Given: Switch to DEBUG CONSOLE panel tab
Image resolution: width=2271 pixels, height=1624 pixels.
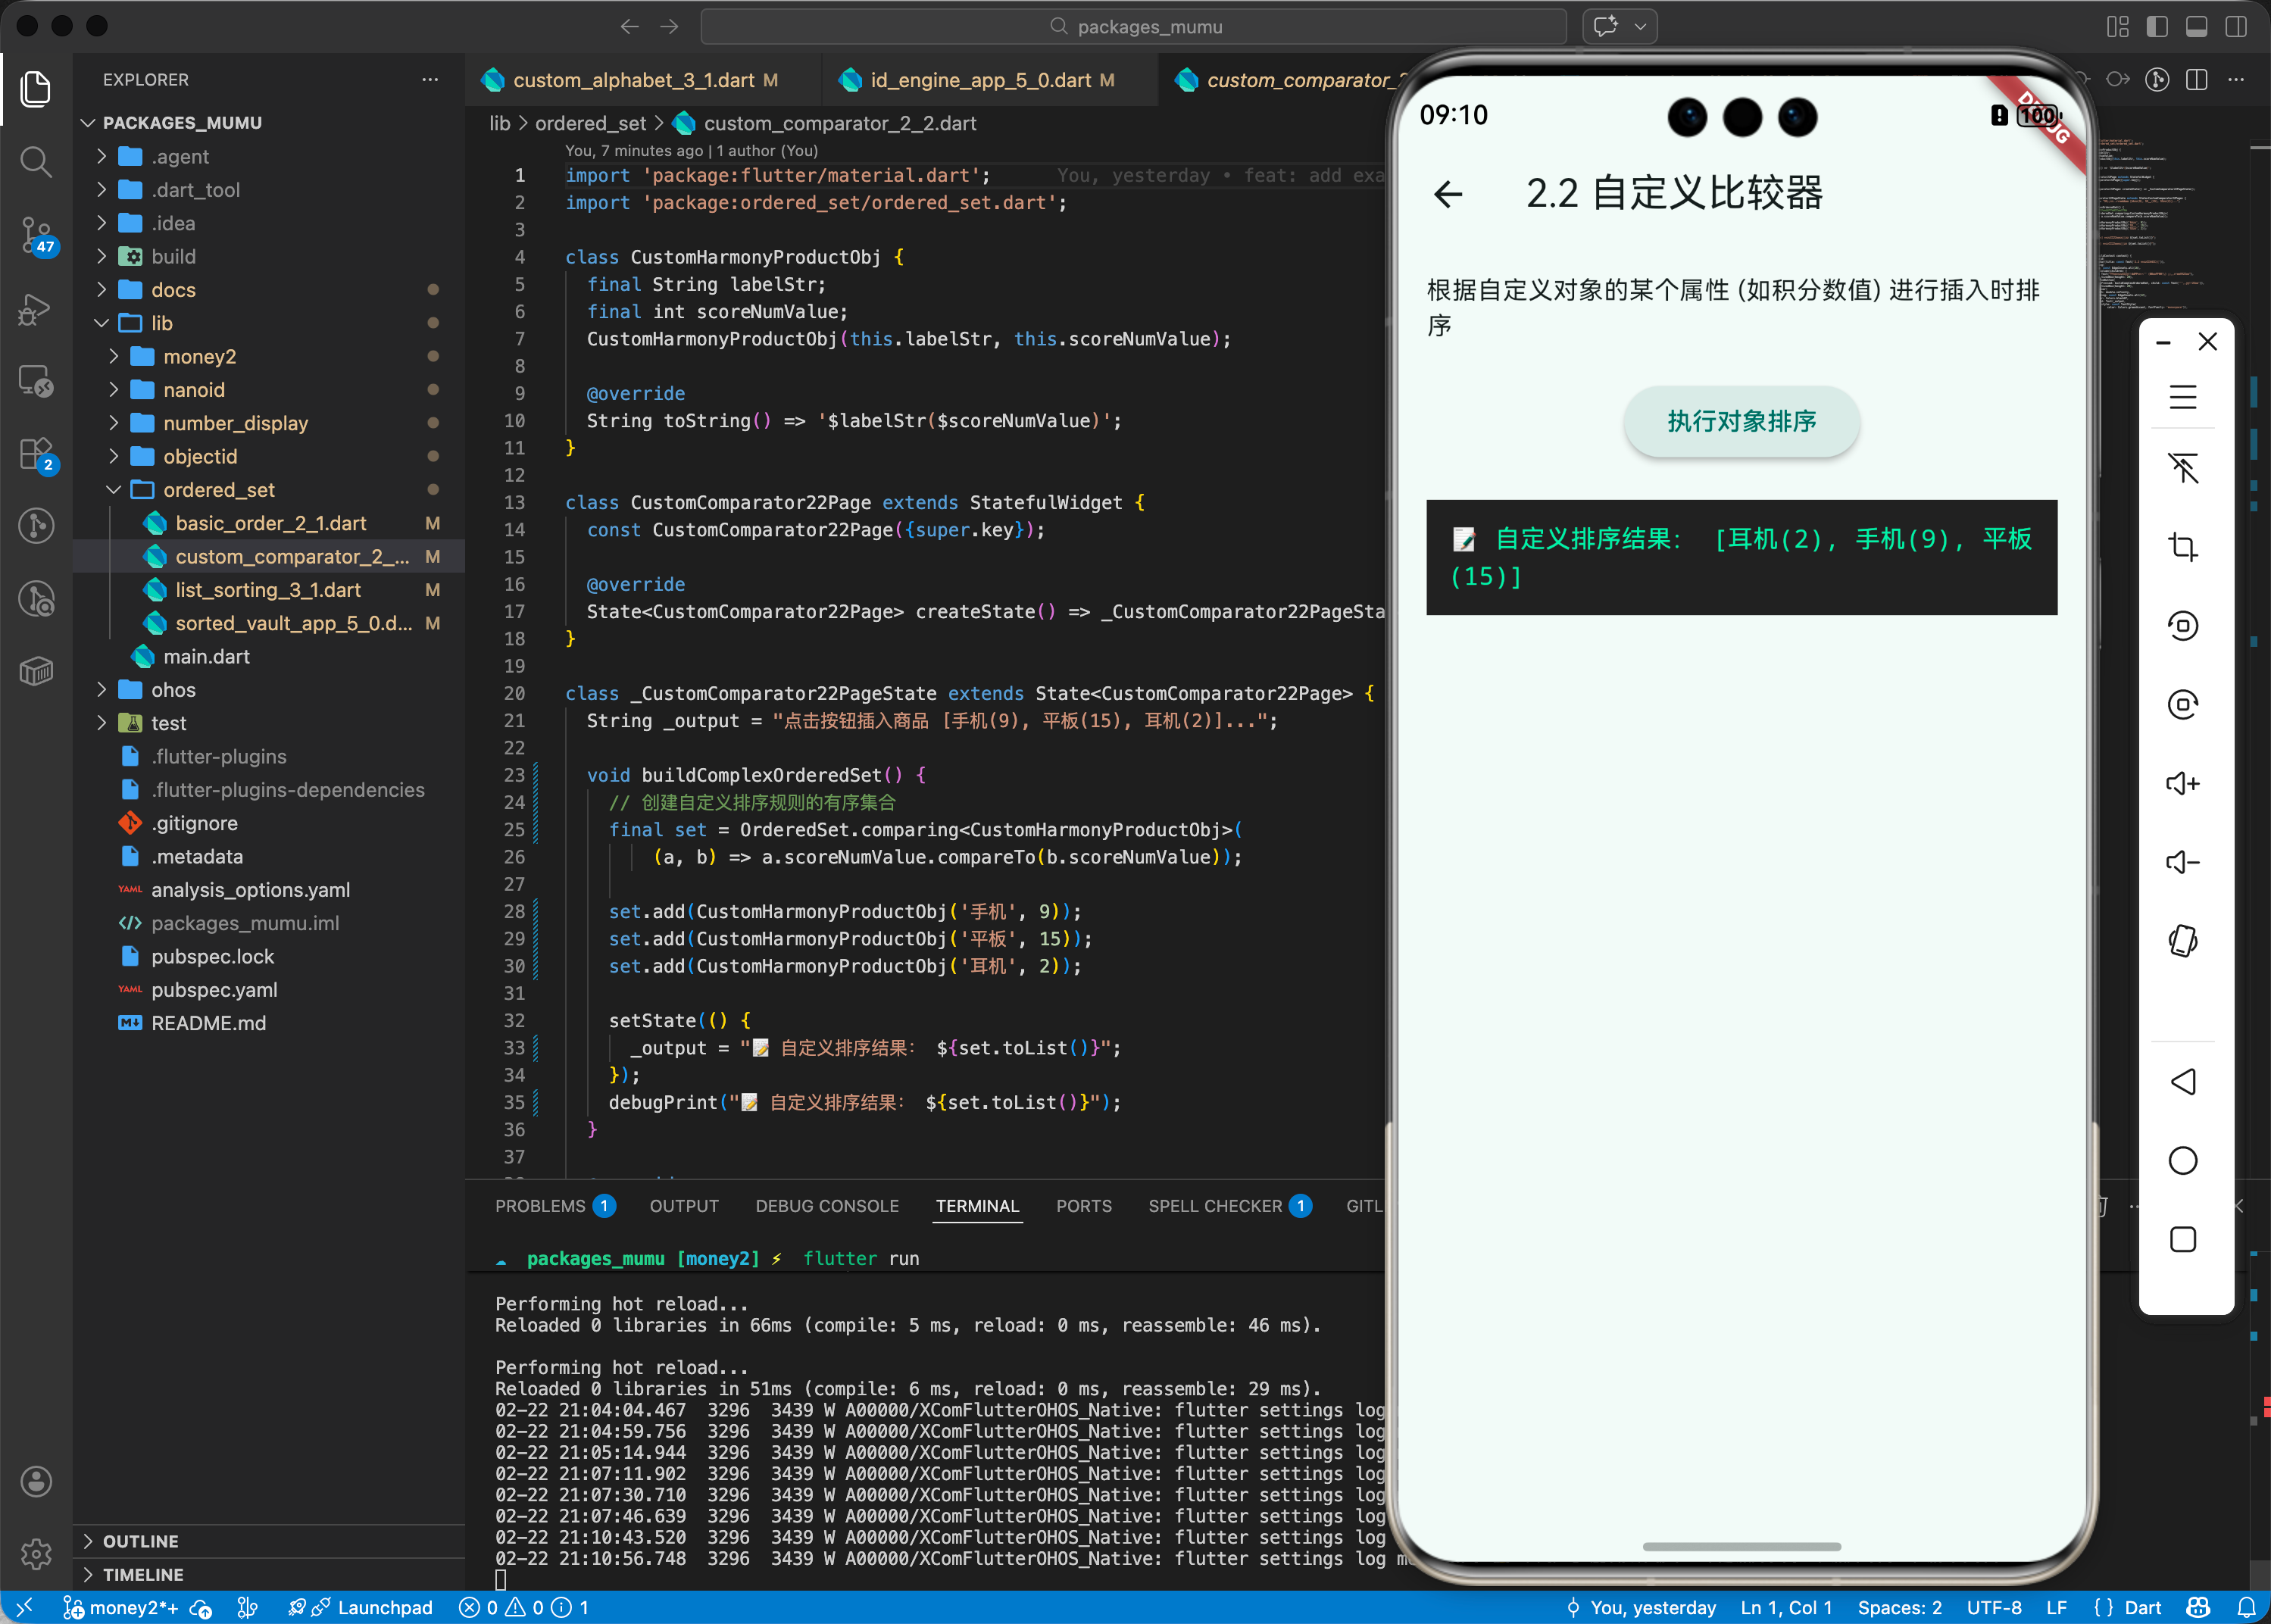Looking at the screenshot, I should point(826,1206).
